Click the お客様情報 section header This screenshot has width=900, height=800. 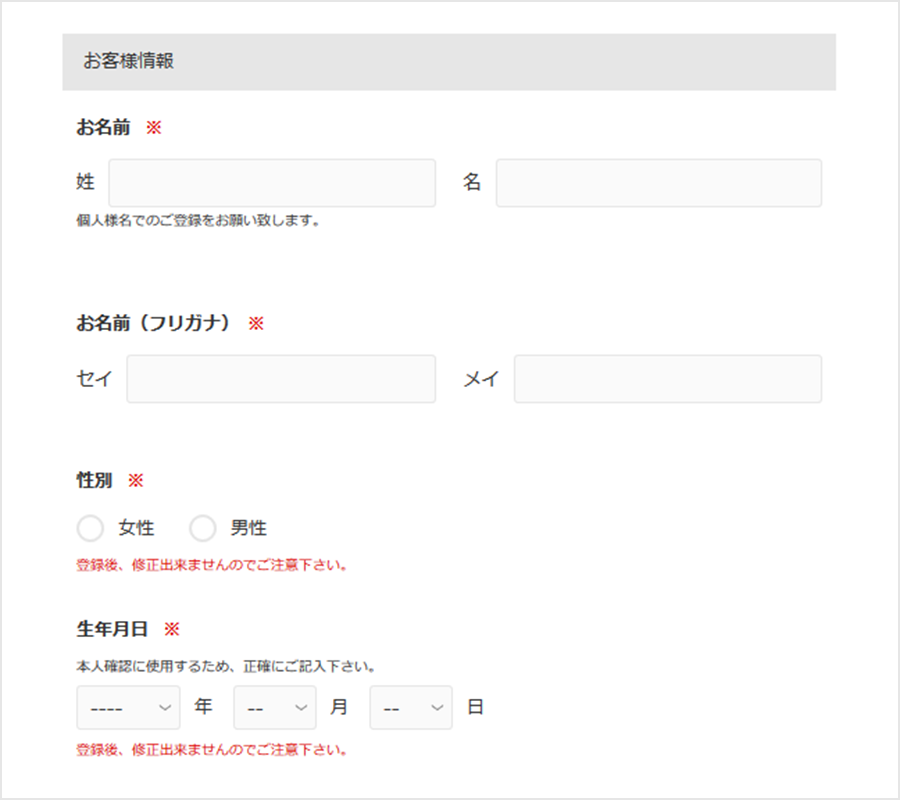[x=449, y=62]
